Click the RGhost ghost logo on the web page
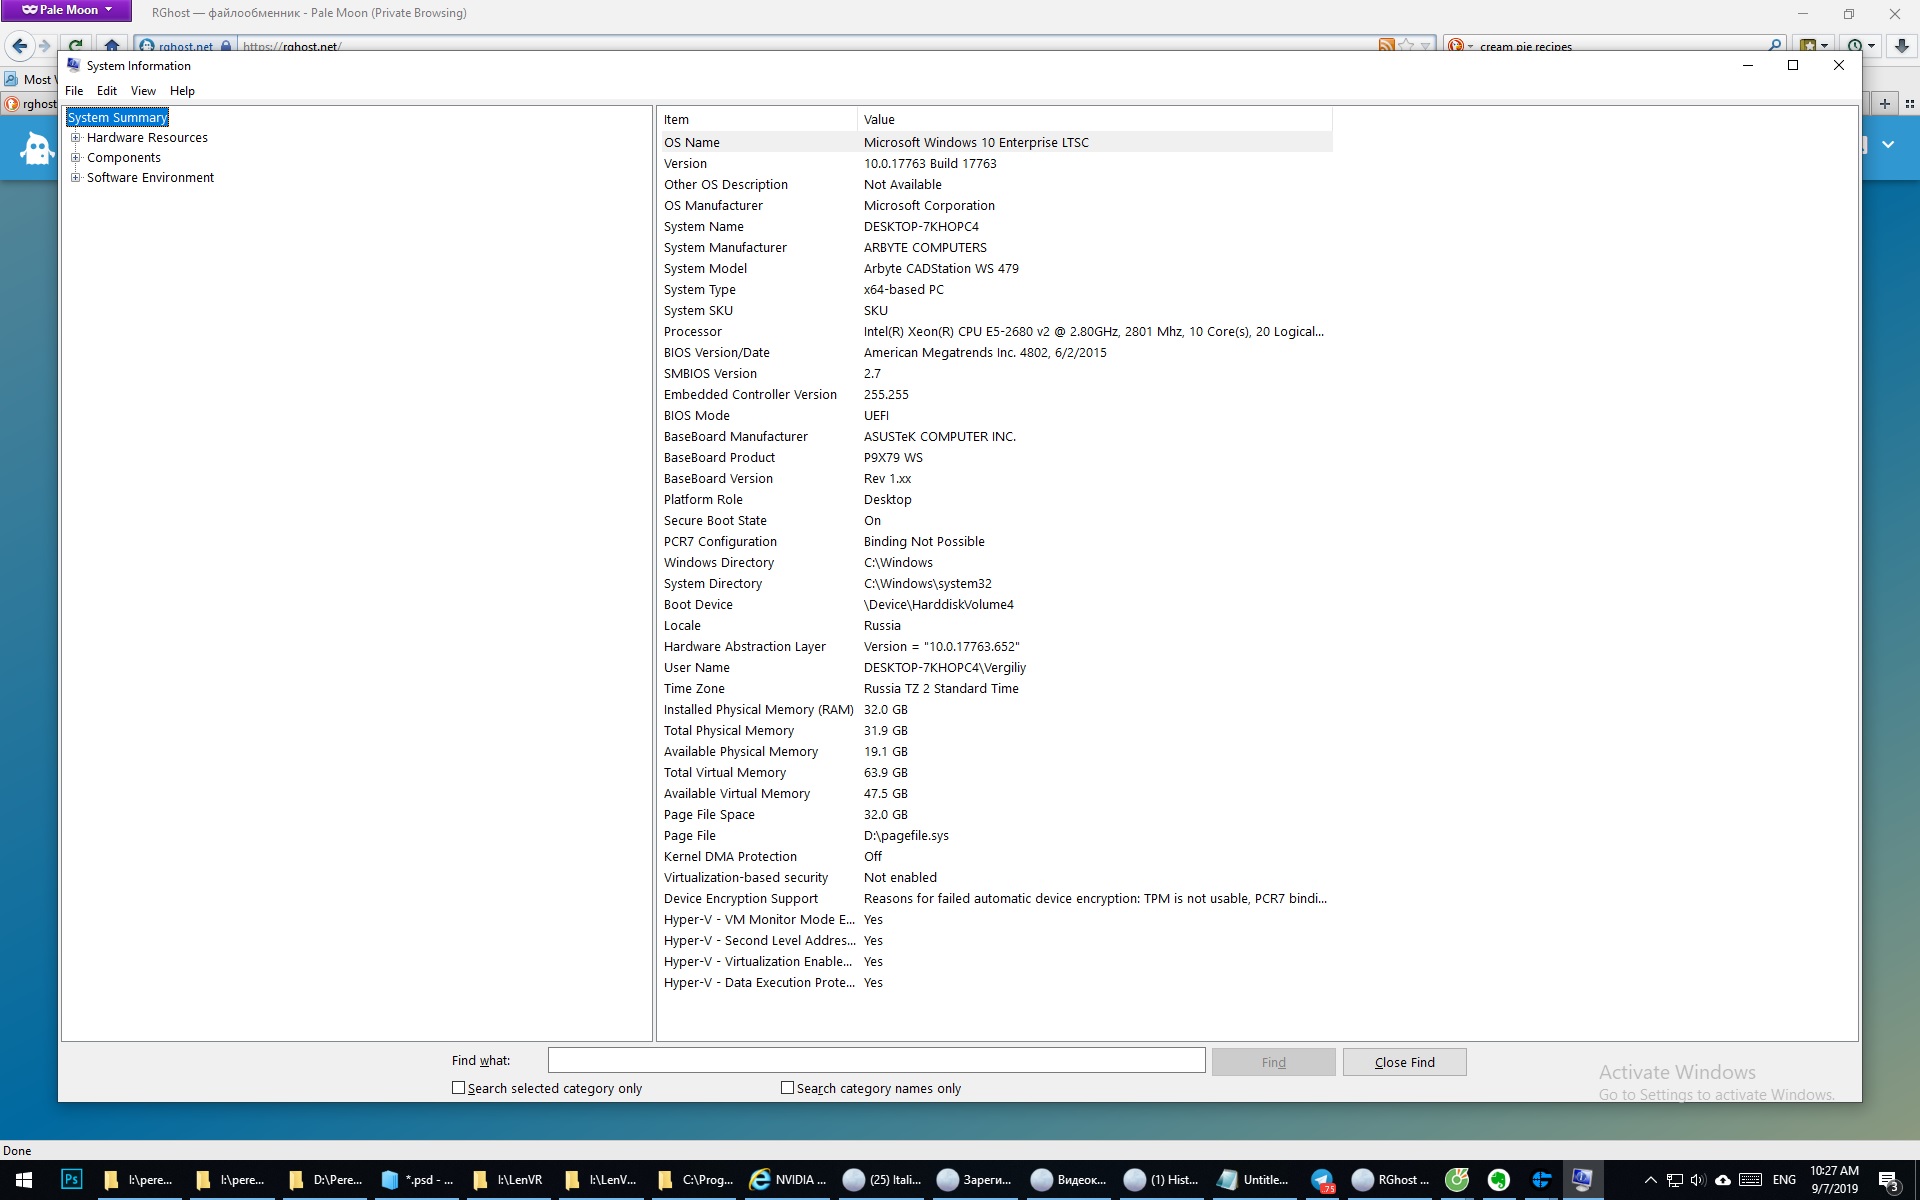Image resolution: width=1920 pixels, height=1200 pixels. click(x=37, y=149)
